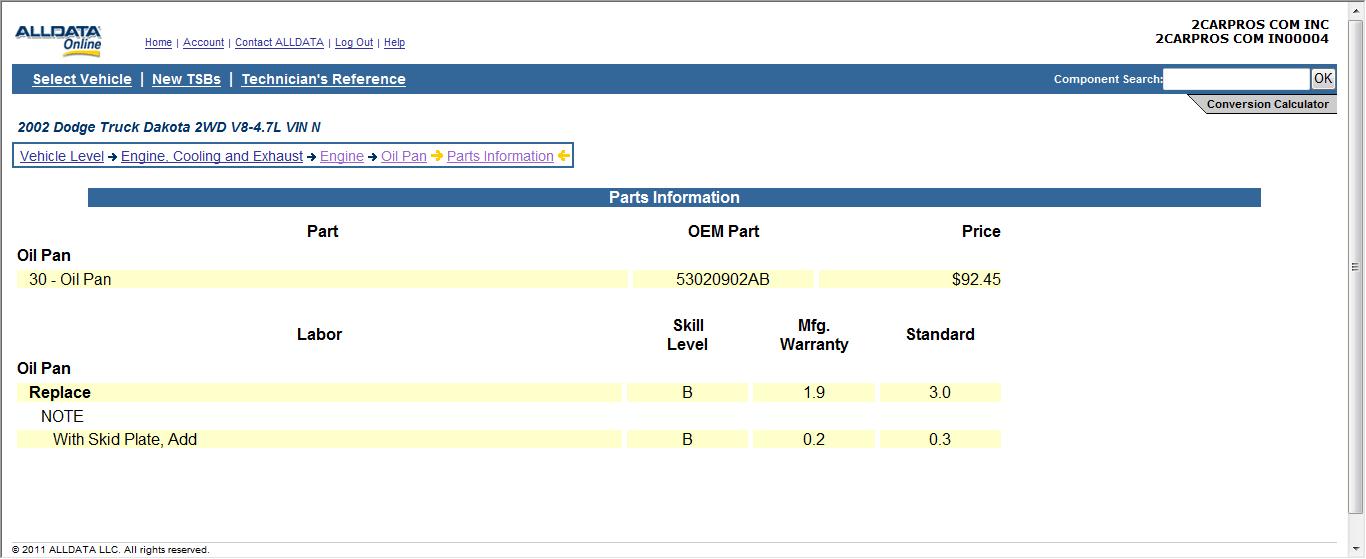Click the Replace standard time 3.0
Viewport: 1366px width, 559px height.
click(x=940, y=392)
